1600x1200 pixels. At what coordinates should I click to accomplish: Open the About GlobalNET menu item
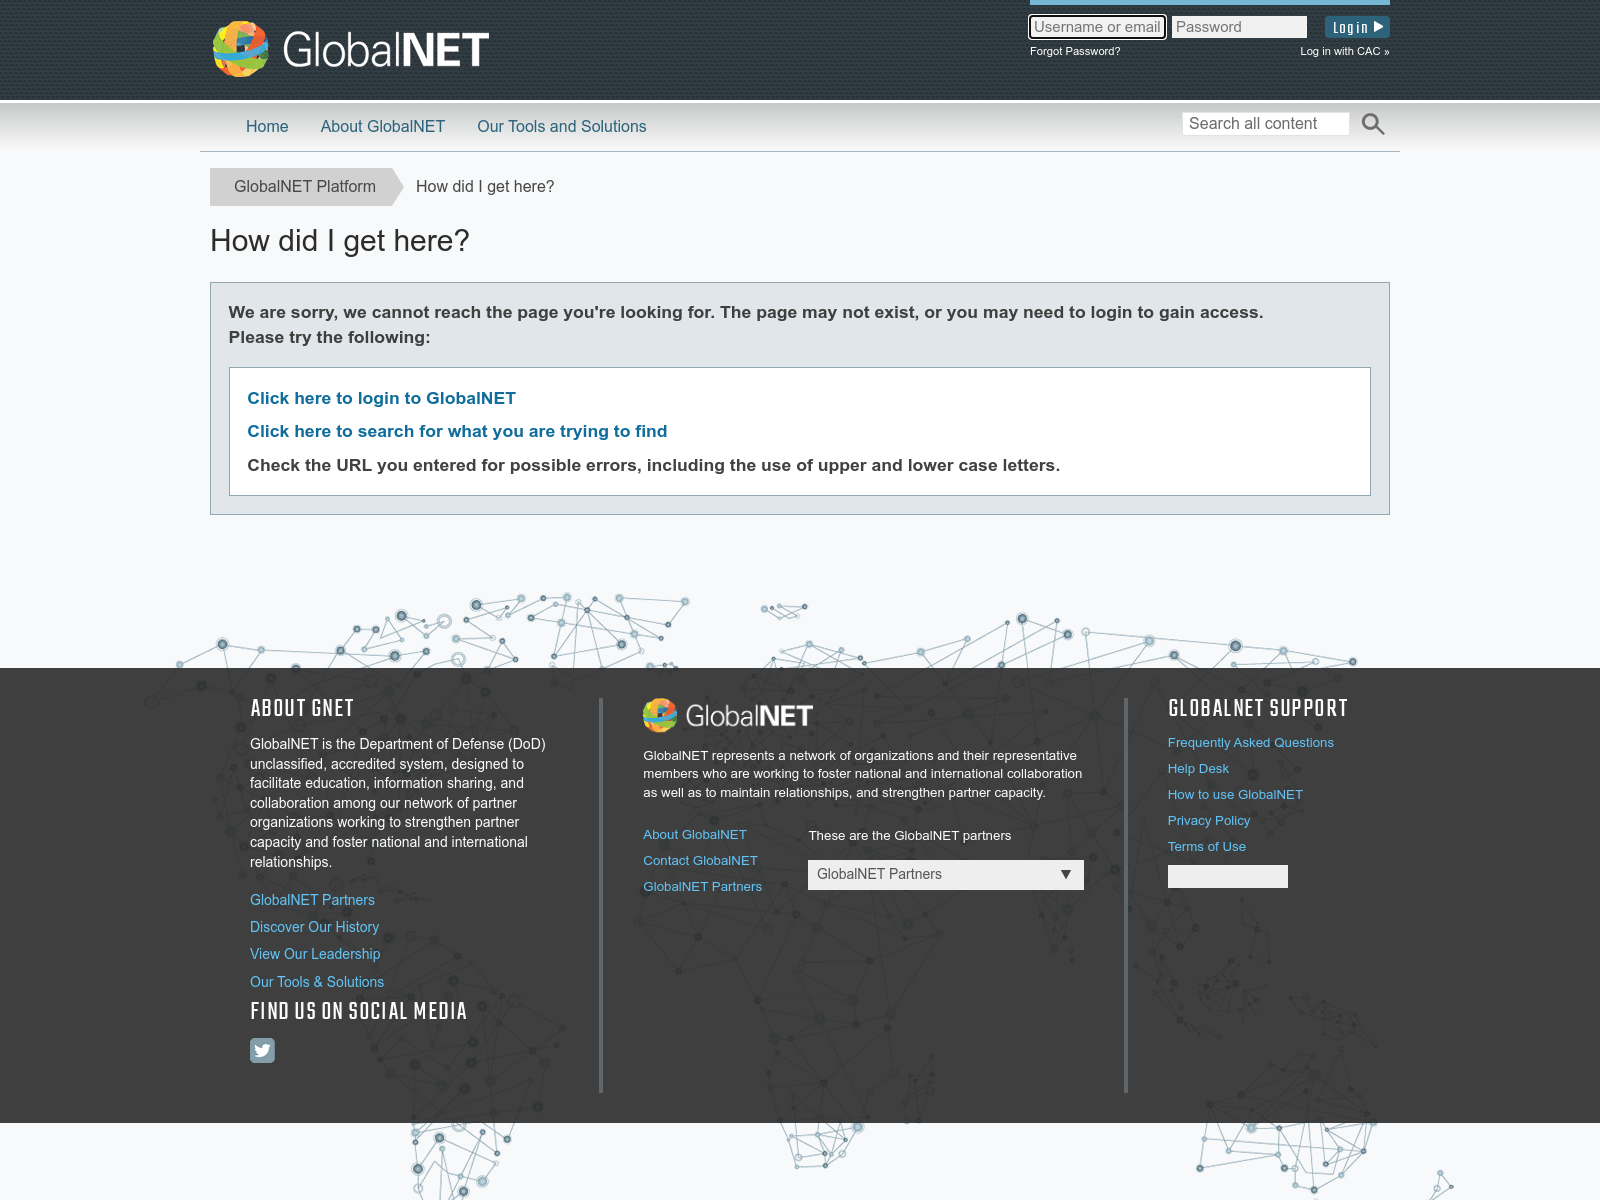click(383, 126)
